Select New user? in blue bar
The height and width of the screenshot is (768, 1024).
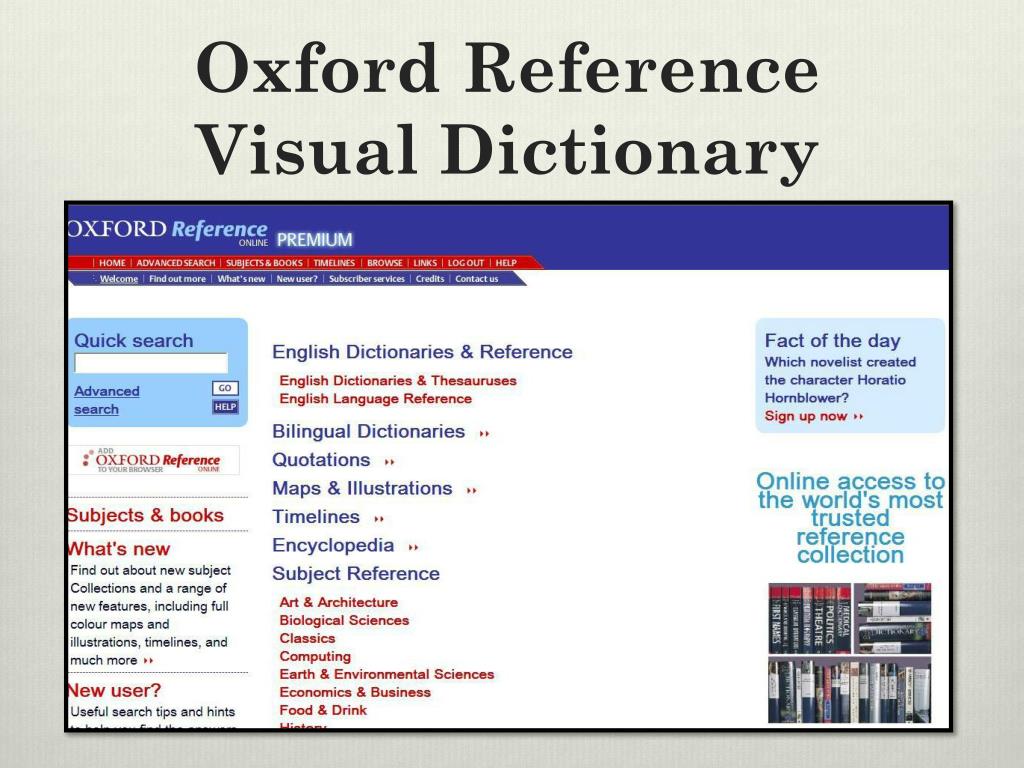[297, 279]
